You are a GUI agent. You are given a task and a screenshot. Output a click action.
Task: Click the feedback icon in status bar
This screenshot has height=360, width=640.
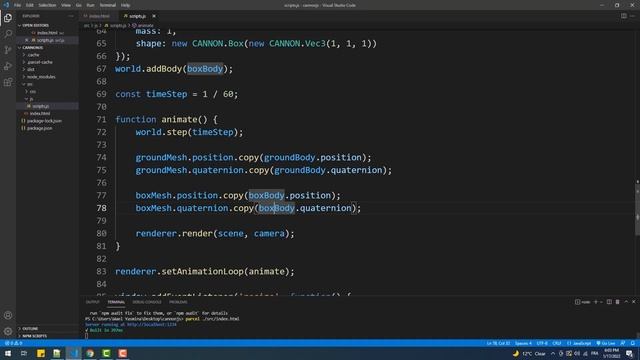coord(623,343)
